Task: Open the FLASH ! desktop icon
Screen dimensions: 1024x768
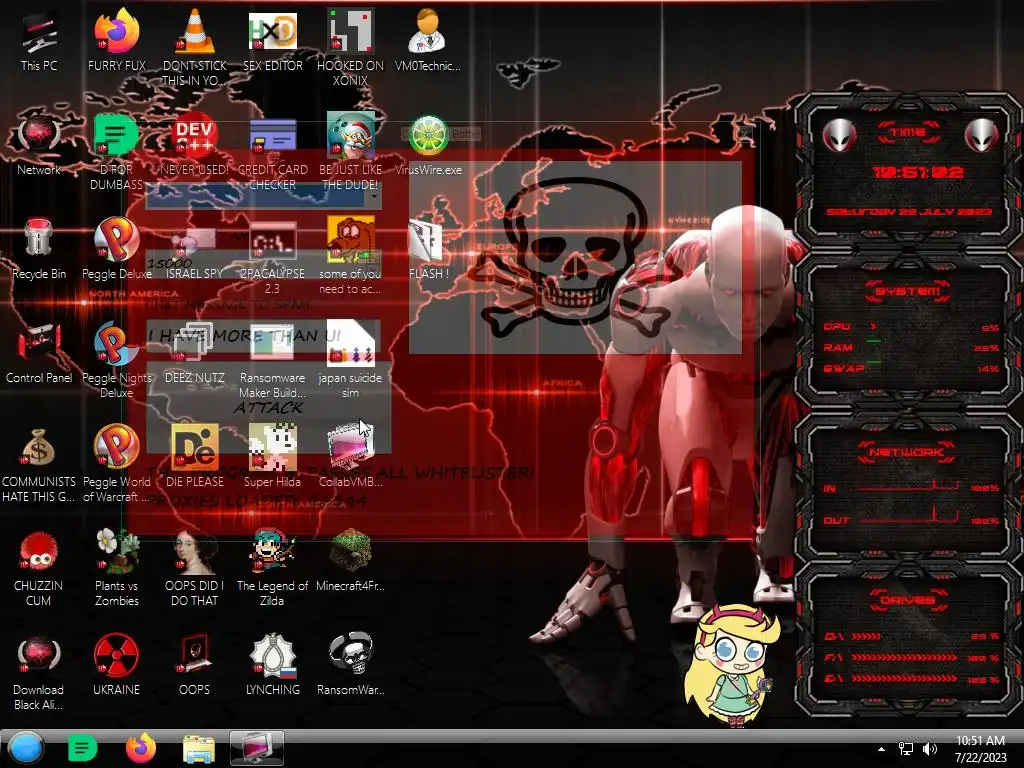Action: point(428,249)
